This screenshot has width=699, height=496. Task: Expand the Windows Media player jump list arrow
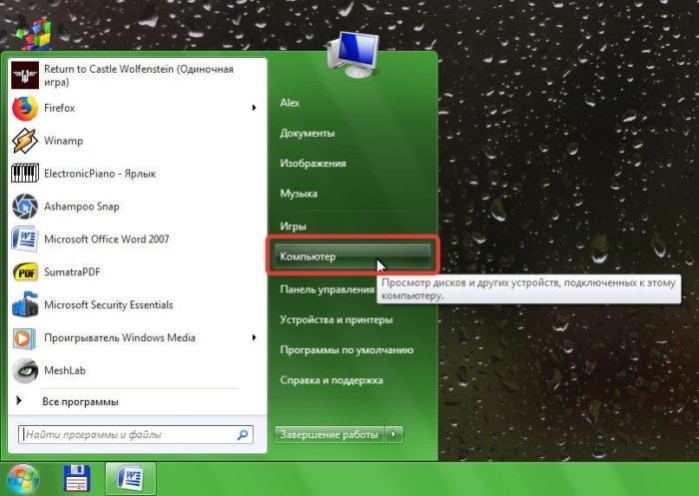coord(254,338)
